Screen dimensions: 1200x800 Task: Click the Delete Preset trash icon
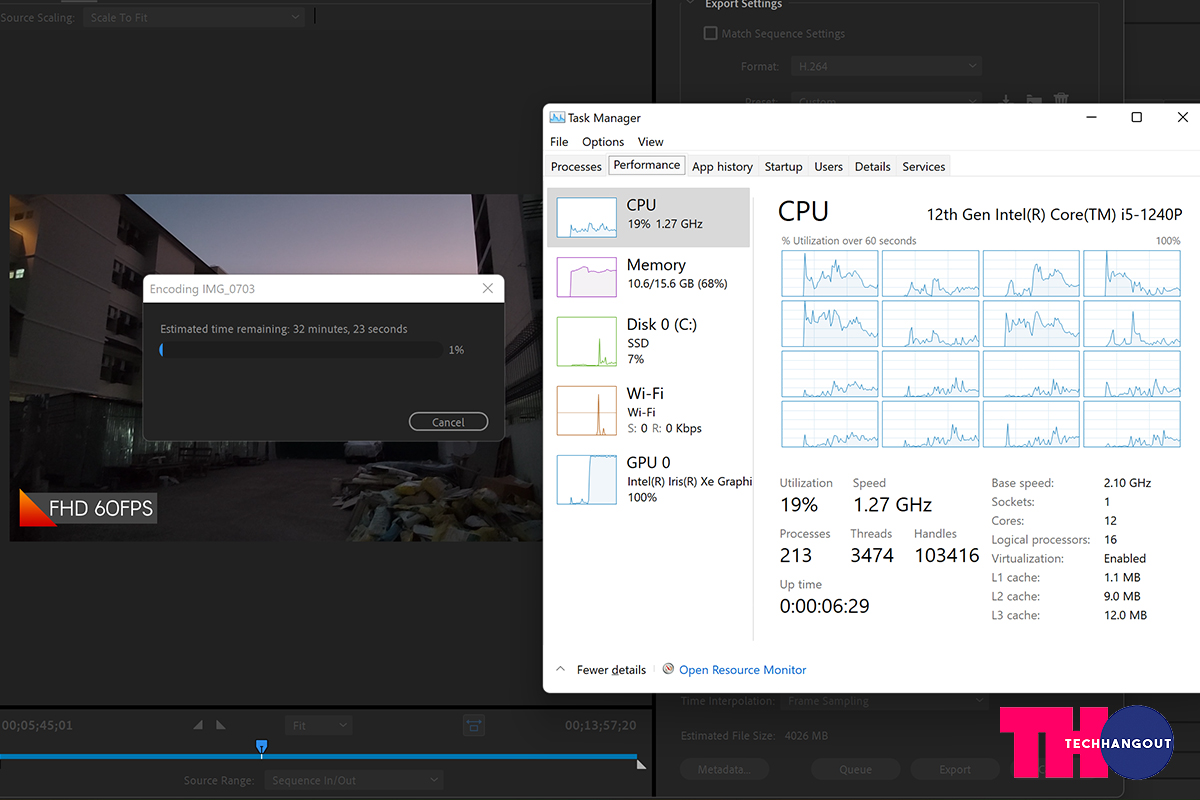[x=1061, y=100]
